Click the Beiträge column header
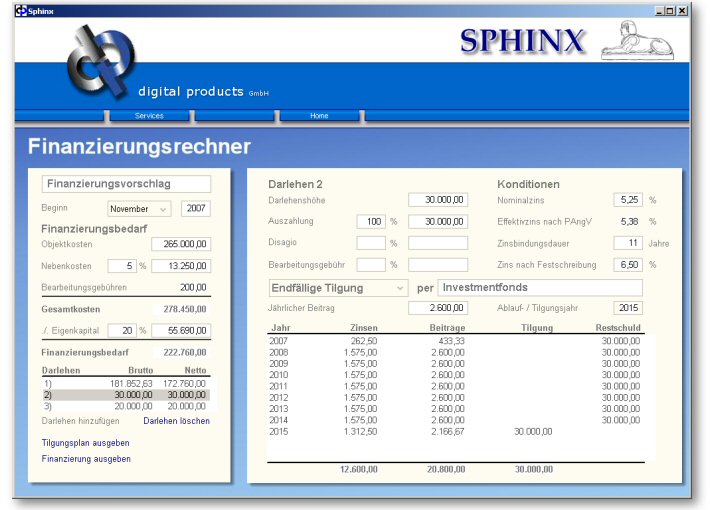Image resolution: width=710 pixels, height=510 pixels. click(x=447, y=327)
